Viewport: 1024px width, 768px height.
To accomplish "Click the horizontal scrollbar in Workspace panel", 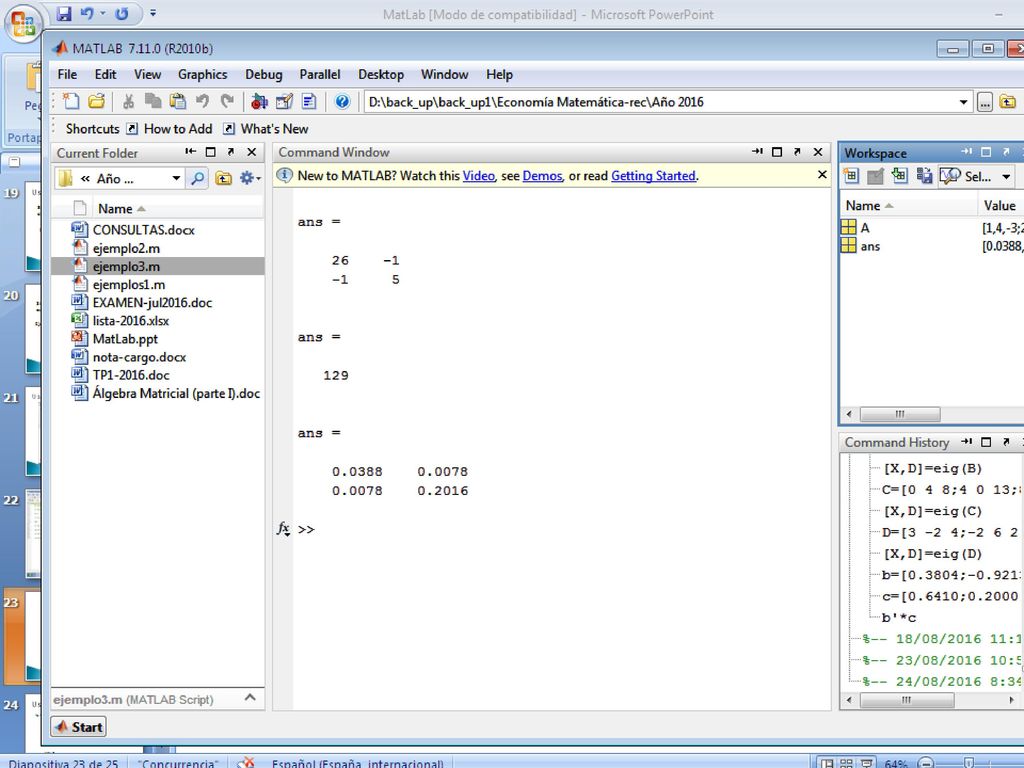I will click(x=900, y=414).
